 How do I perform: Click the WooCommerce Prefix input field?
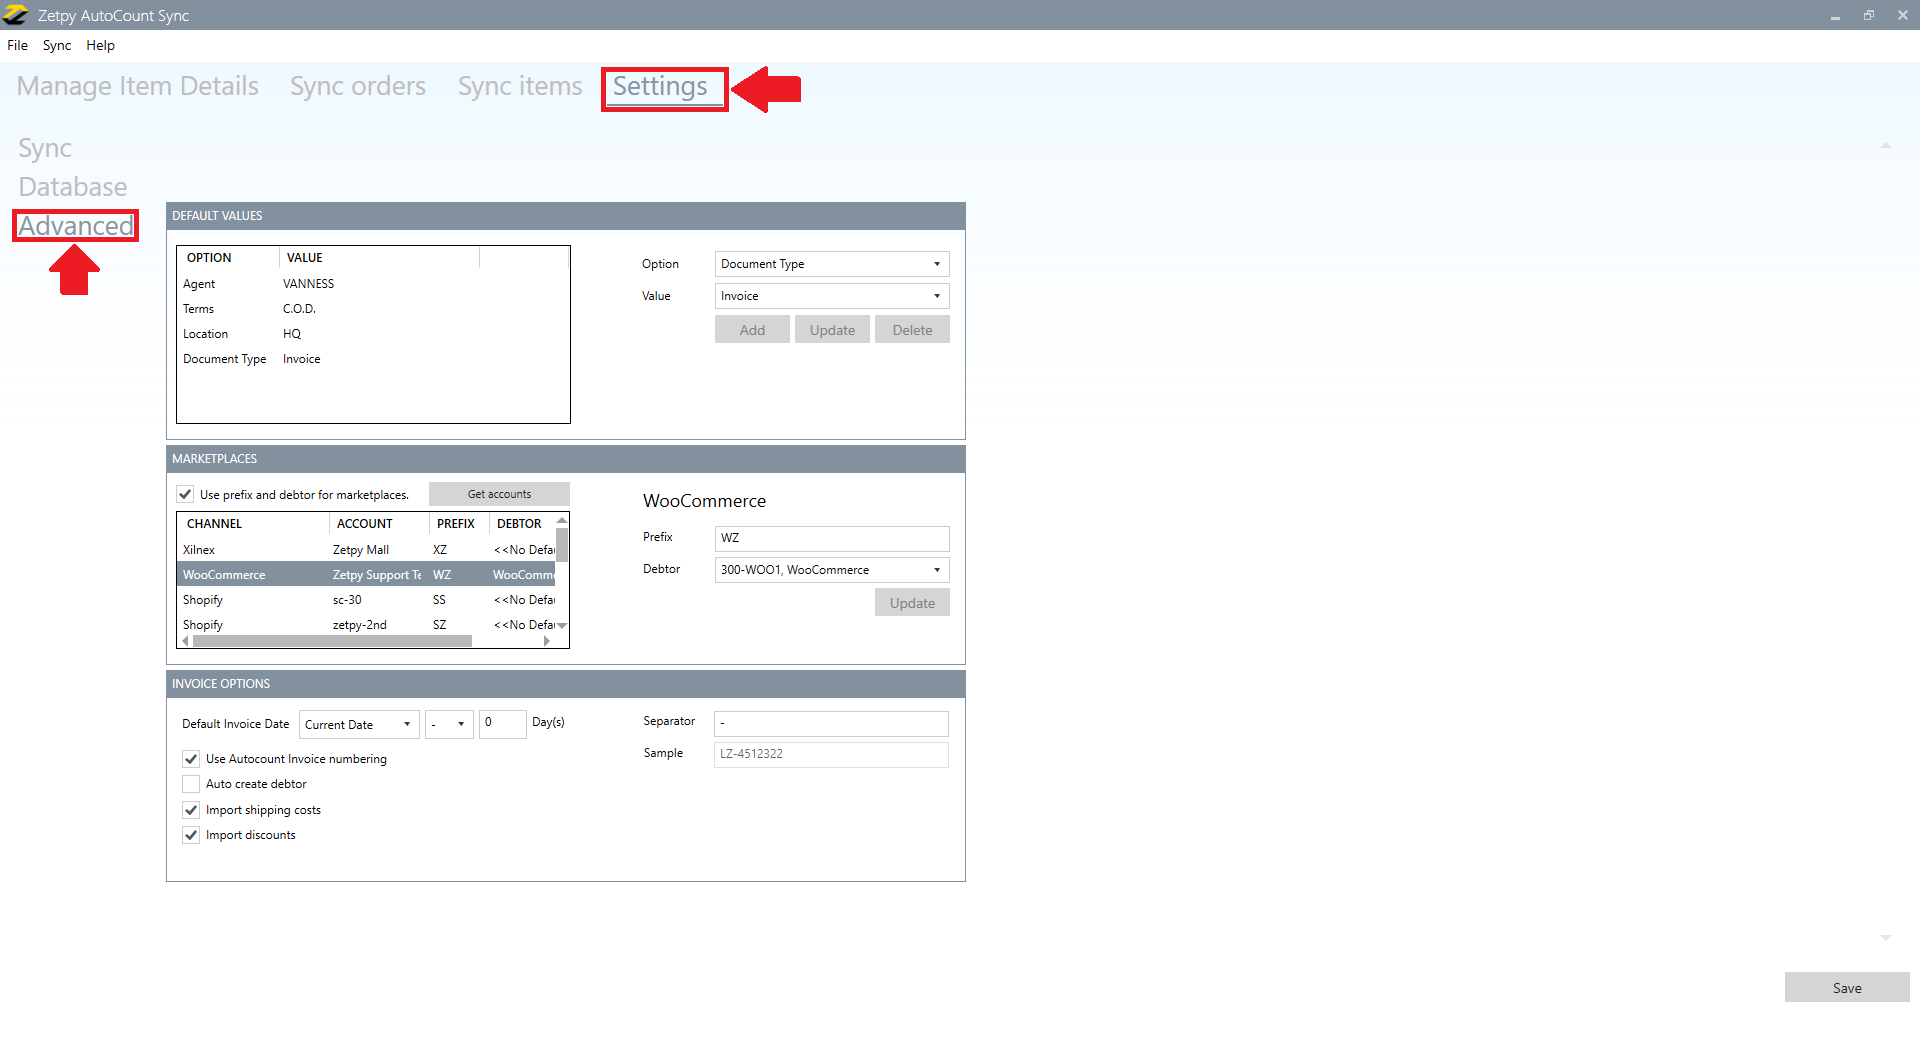tap(832, 538)
